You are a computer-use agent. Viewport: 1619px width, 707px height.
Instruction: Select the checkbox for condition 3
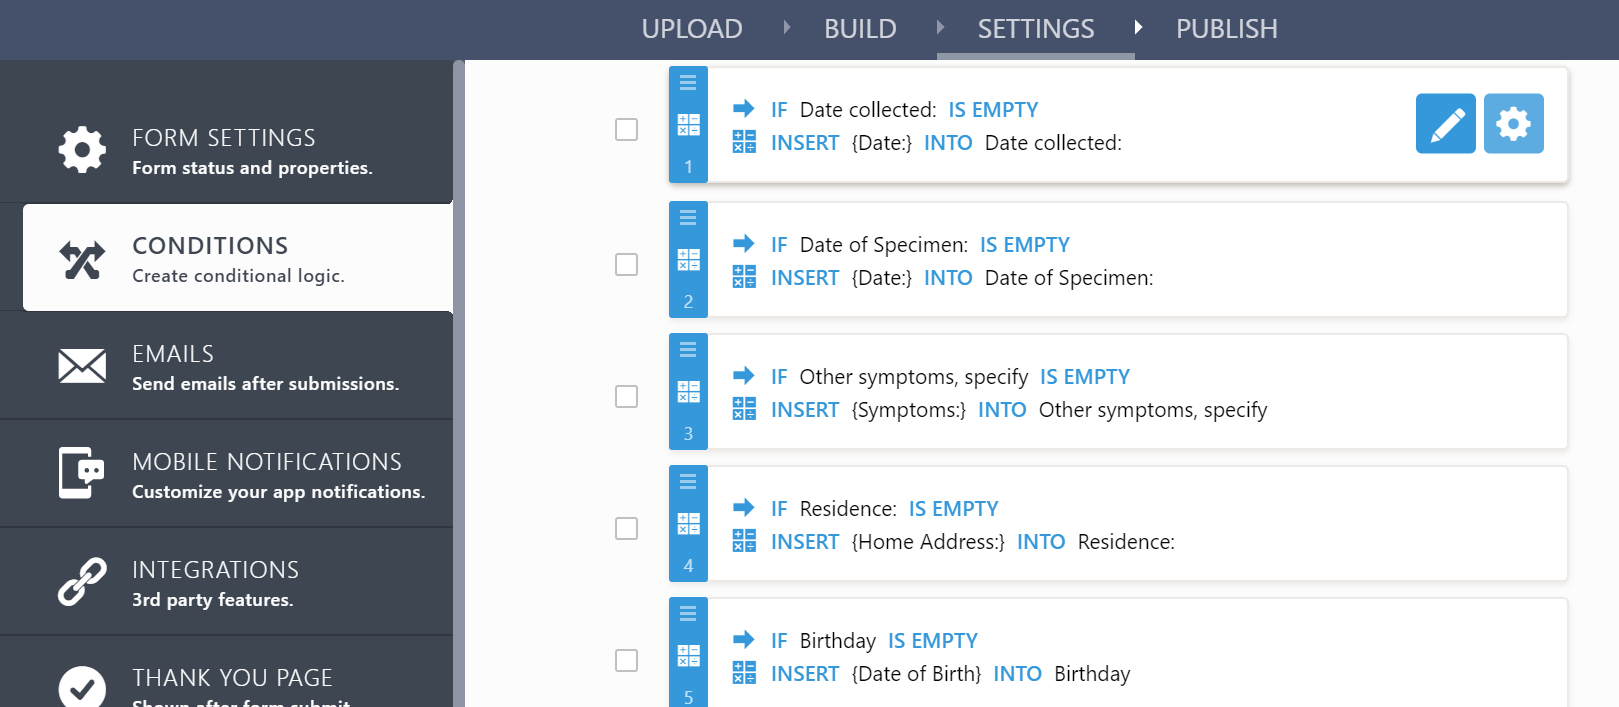tap(627, 397)
